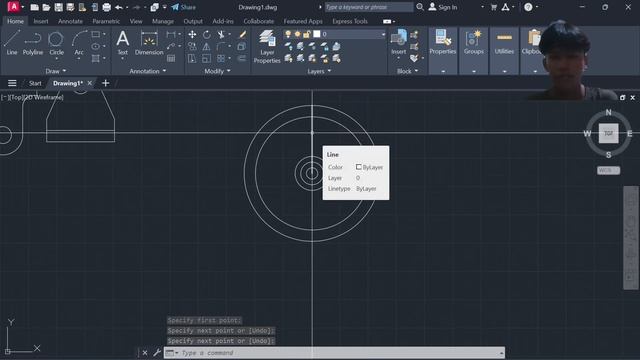Open the Circle tool dropdown arrow
This screenshot has width=640, height=360.
56,59
